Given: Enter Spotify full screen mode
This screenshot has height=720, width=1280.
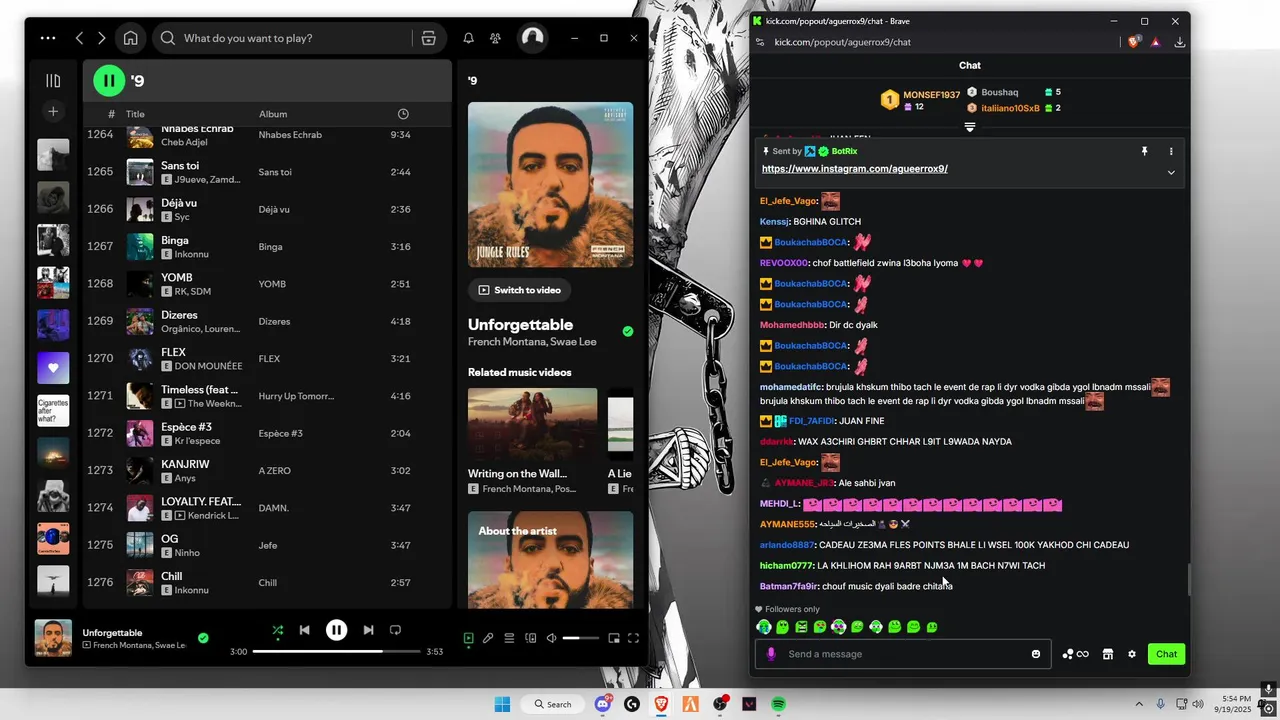Looking at the screenshot, I should pyautogui.click(x=633, y=638).
